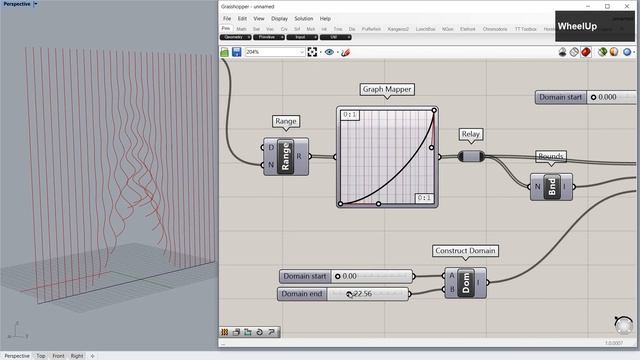The width and height of the screenshot is (640, 360).
Task: Click the first orange icon in bottom-left widget
Action: point(224,332)
